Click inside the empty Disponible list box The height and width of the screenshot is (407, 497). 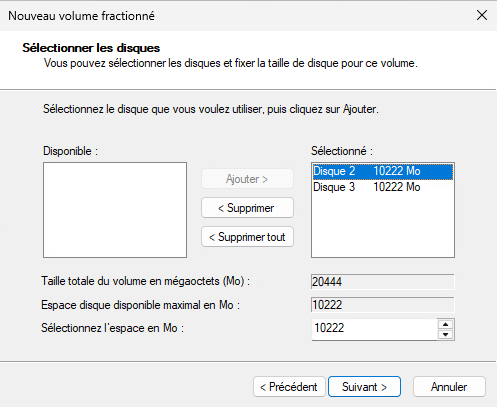115,210
